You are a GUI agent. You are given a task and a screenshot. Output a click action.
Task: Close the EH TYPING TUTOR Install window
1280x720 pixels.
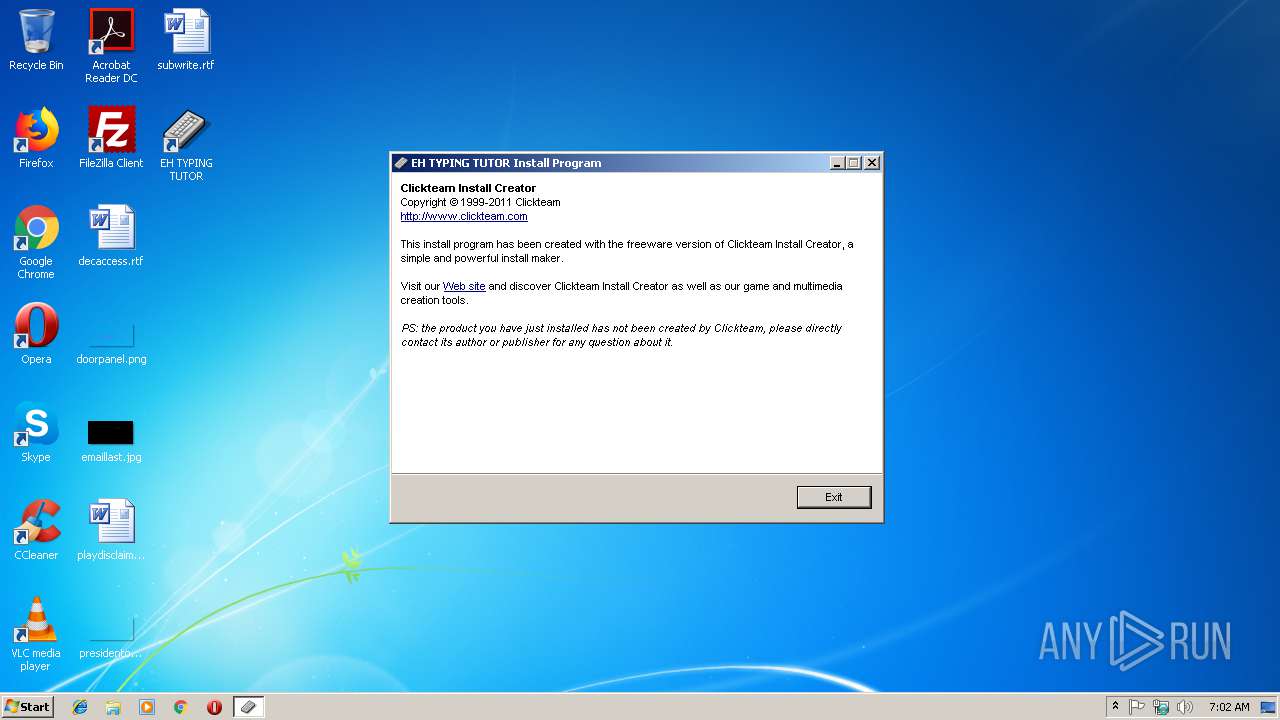[872, 163]
